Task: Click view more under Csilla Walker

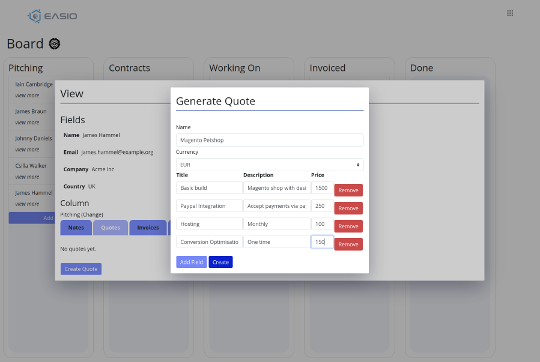Action: [27, 177]
